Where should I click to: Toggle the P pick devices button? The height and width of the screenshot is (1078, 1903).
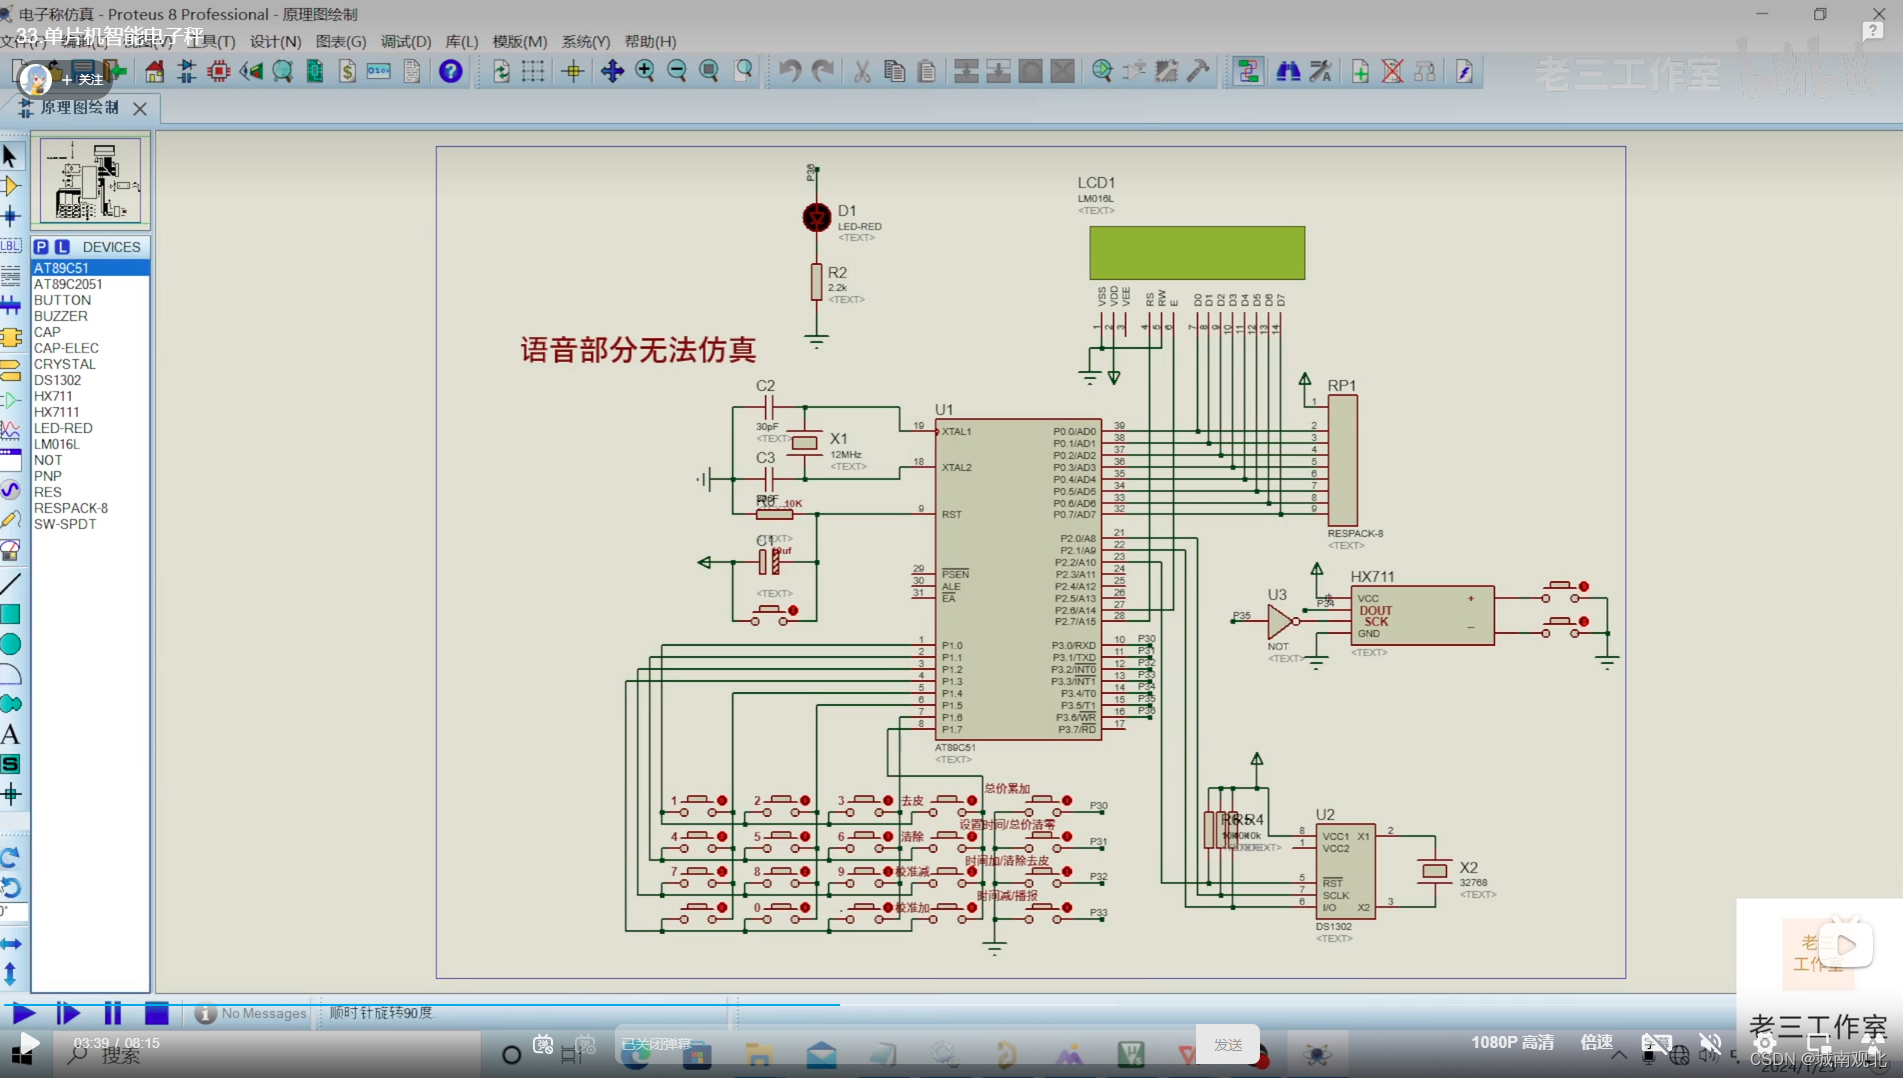pos(41,247)
